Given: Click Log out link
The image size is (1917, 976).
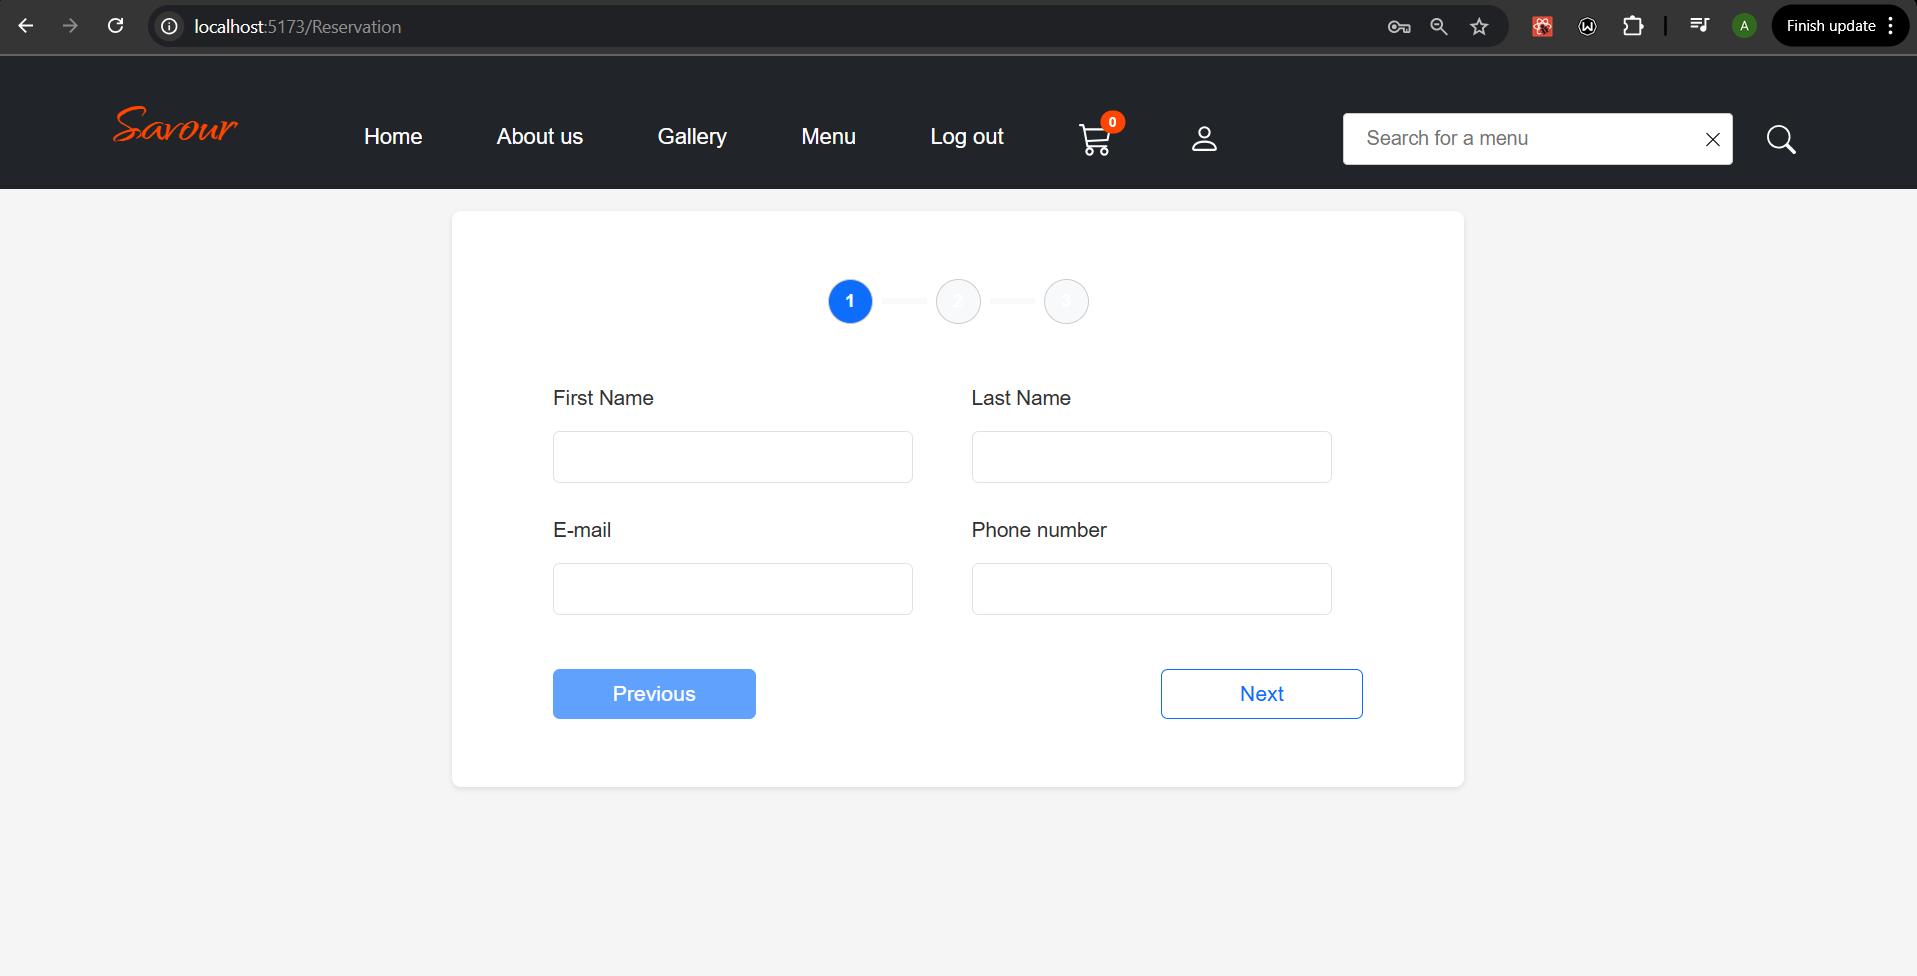Looking at the screenshot, I should click(966, 137).
